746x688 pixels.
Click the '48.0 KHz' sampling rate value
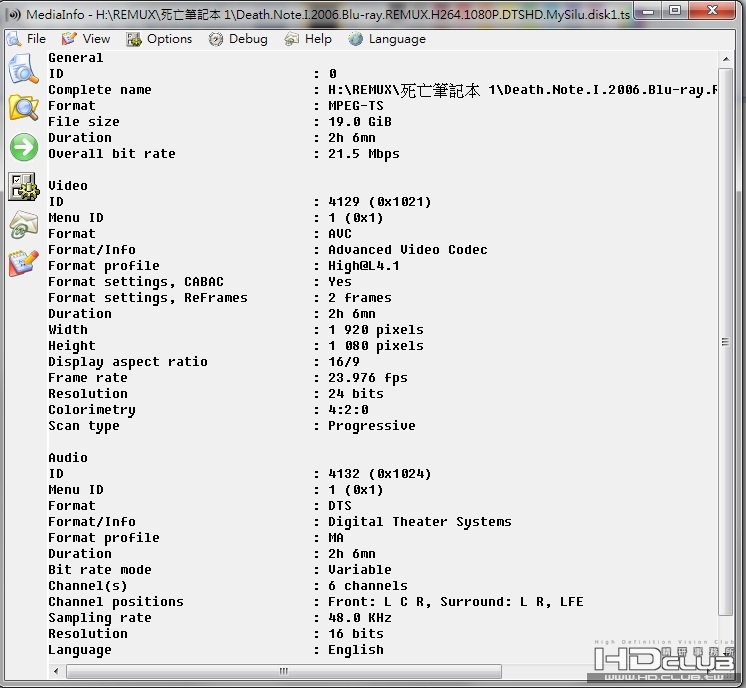click(360, 618)
